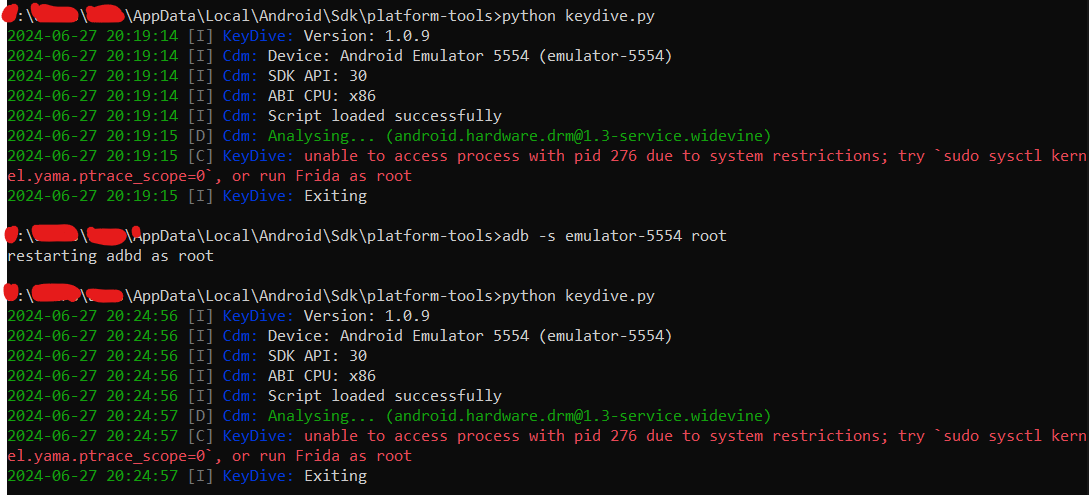Click the "Exiting" message at 20:24:57
The image size is (1089, 495).
click(335, 476)
